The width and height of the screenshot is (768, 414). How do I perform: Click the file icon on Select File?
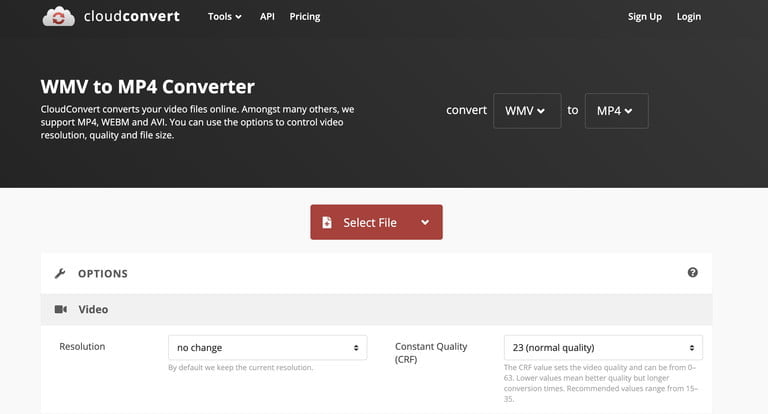pos(327,222)
